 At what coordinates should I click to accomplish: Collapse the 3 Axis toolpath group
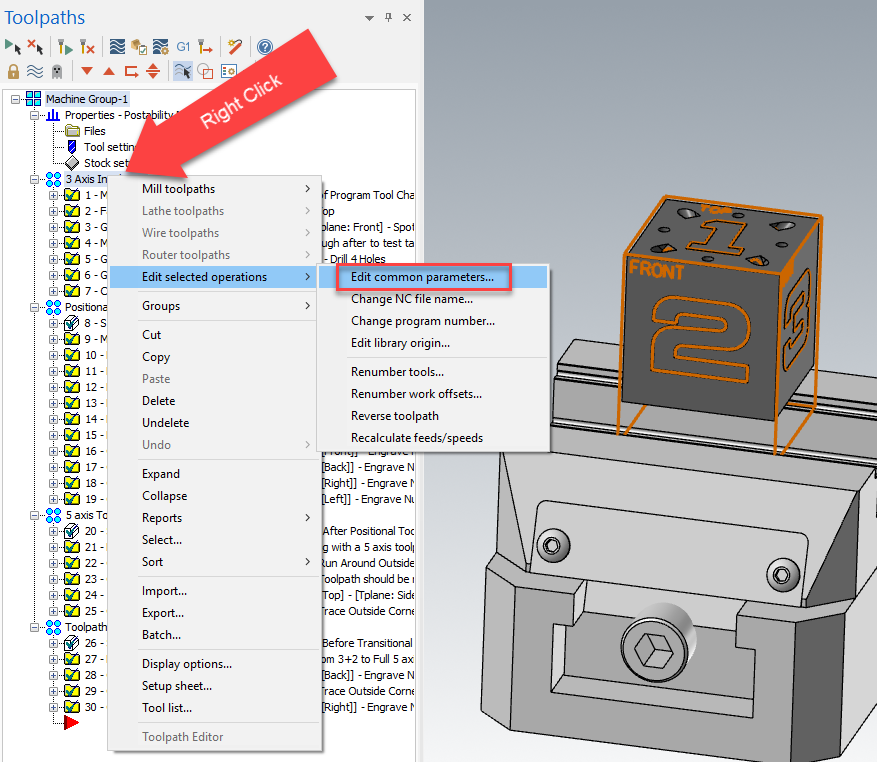coord(35,179)
